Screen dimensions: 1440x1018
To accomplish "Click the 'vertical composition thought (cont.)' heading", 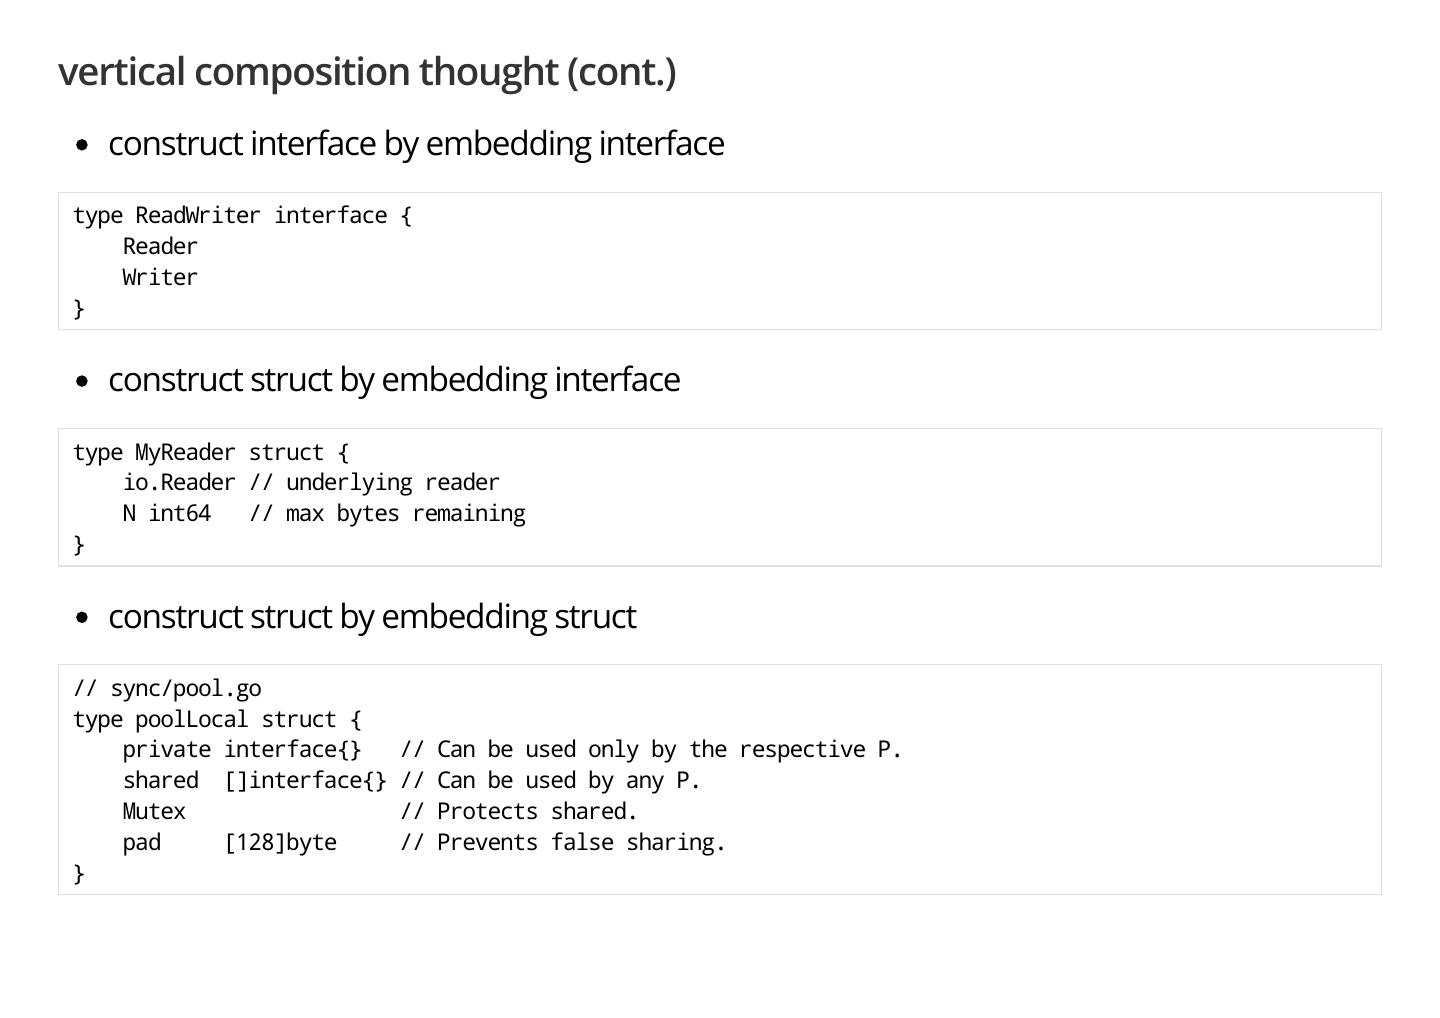I will point(367,72).
